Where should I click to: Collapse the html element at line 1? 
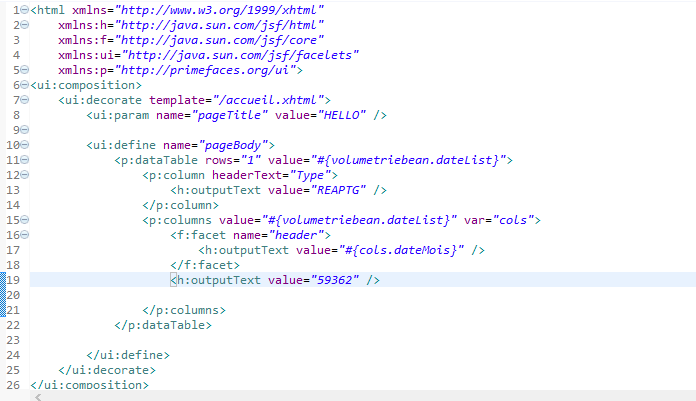[x=25, y=10]
